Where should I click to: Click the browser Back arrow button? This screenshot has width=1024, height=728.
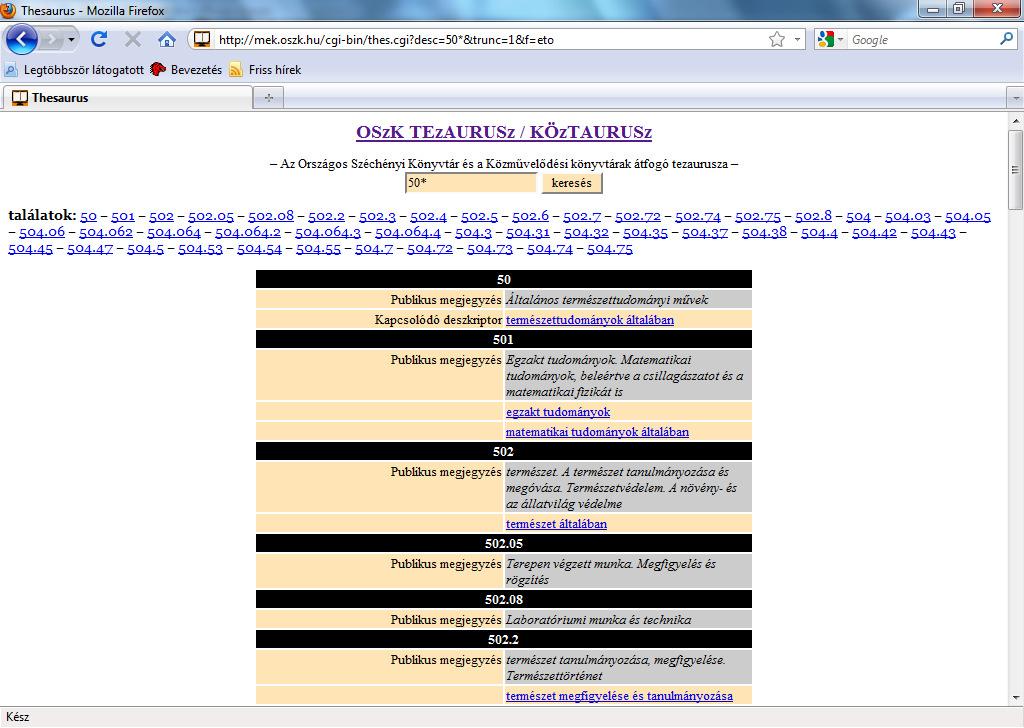[x=22, y=39]
